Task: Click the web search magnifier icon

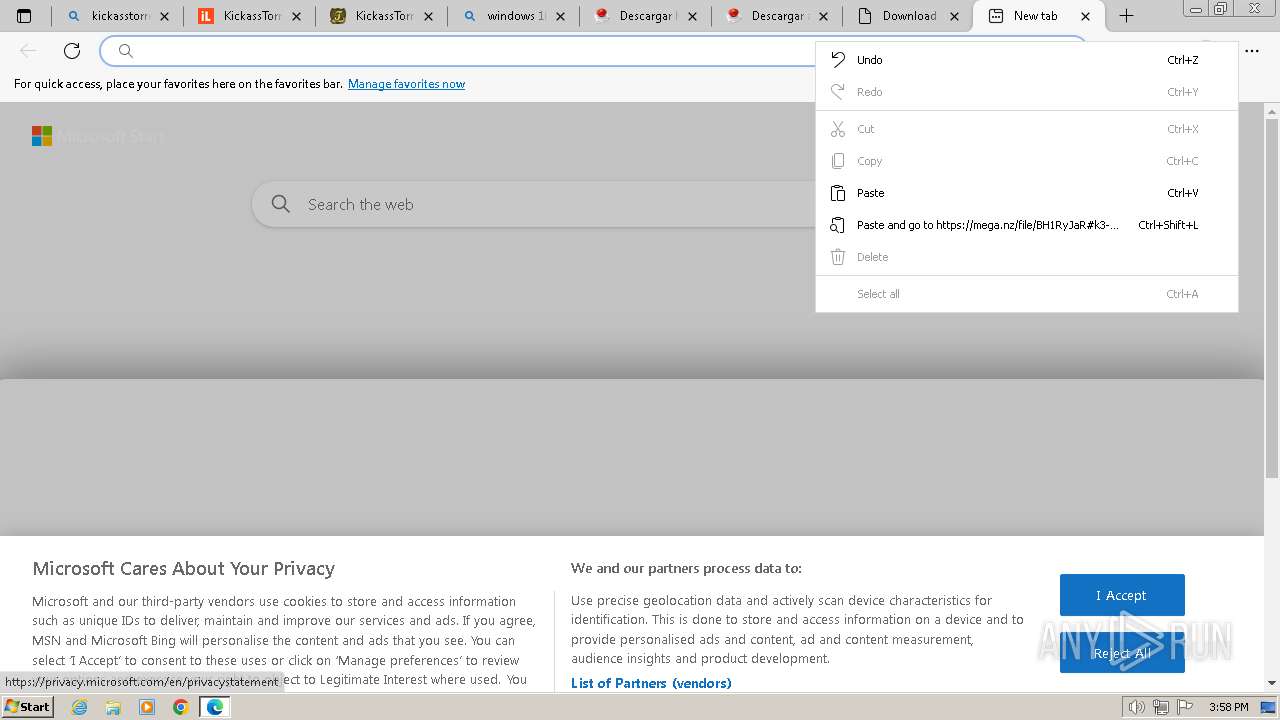Action: [281, 204]
